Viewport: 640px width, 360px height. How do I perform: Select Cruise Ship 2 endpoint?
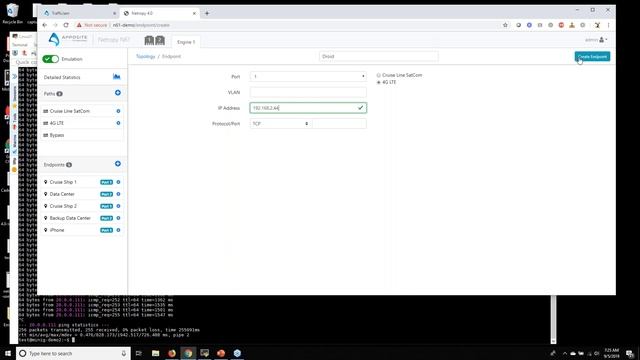63,206
